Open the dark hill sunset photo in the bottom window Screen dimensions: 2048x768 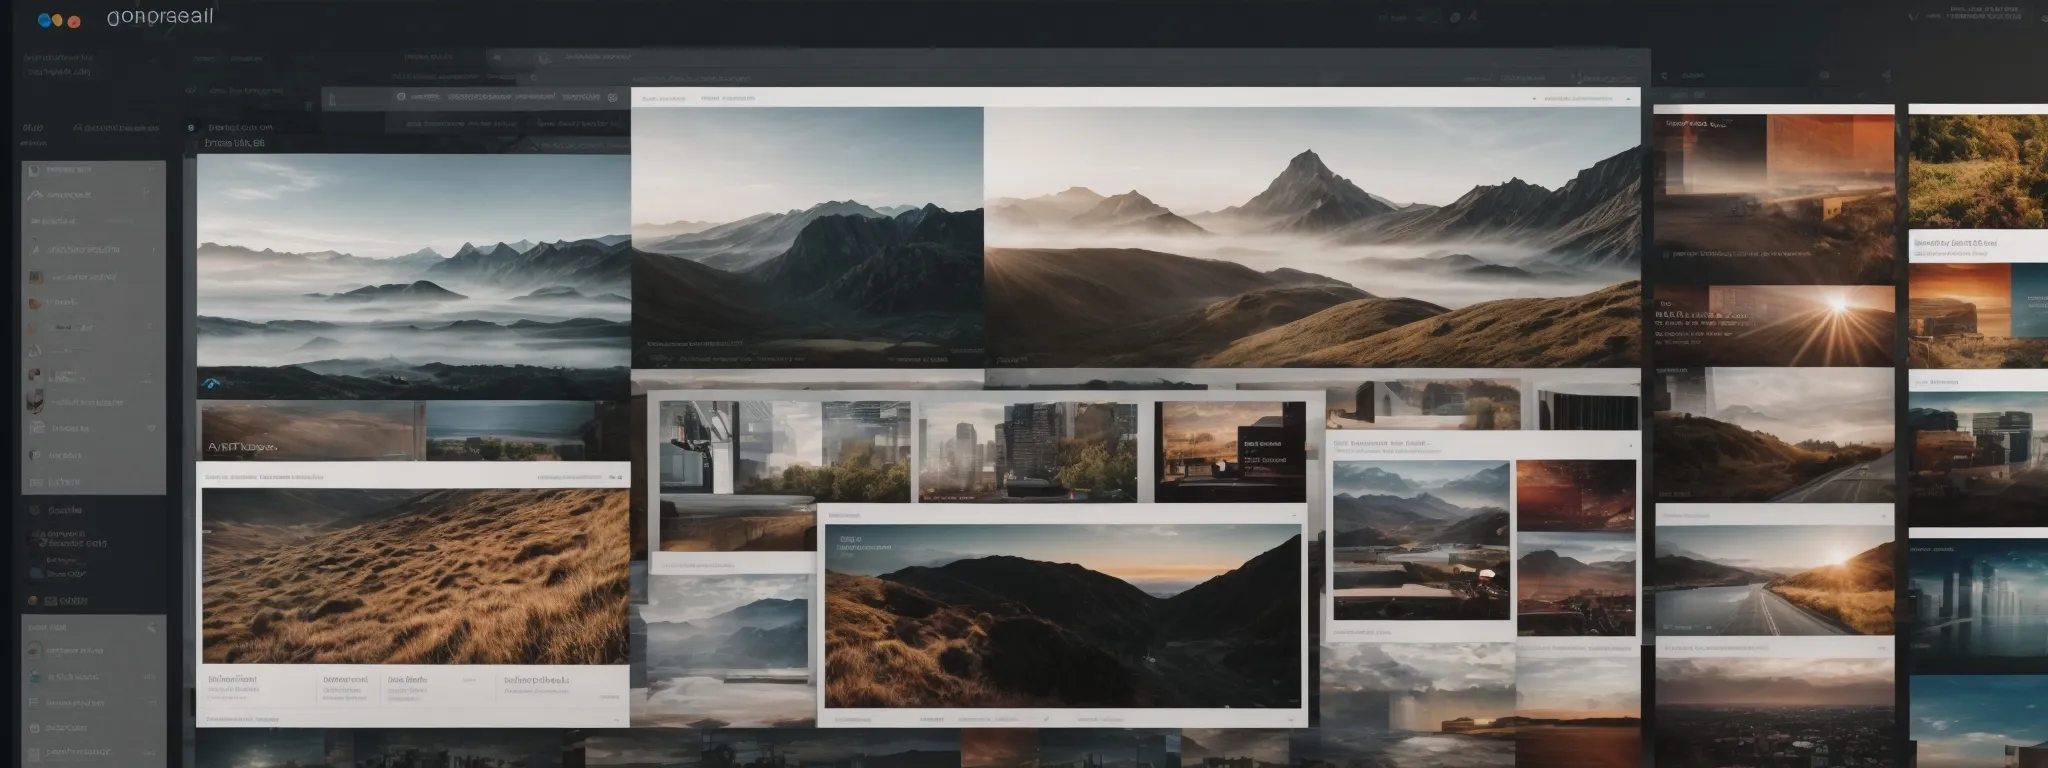coord(1062,615)
